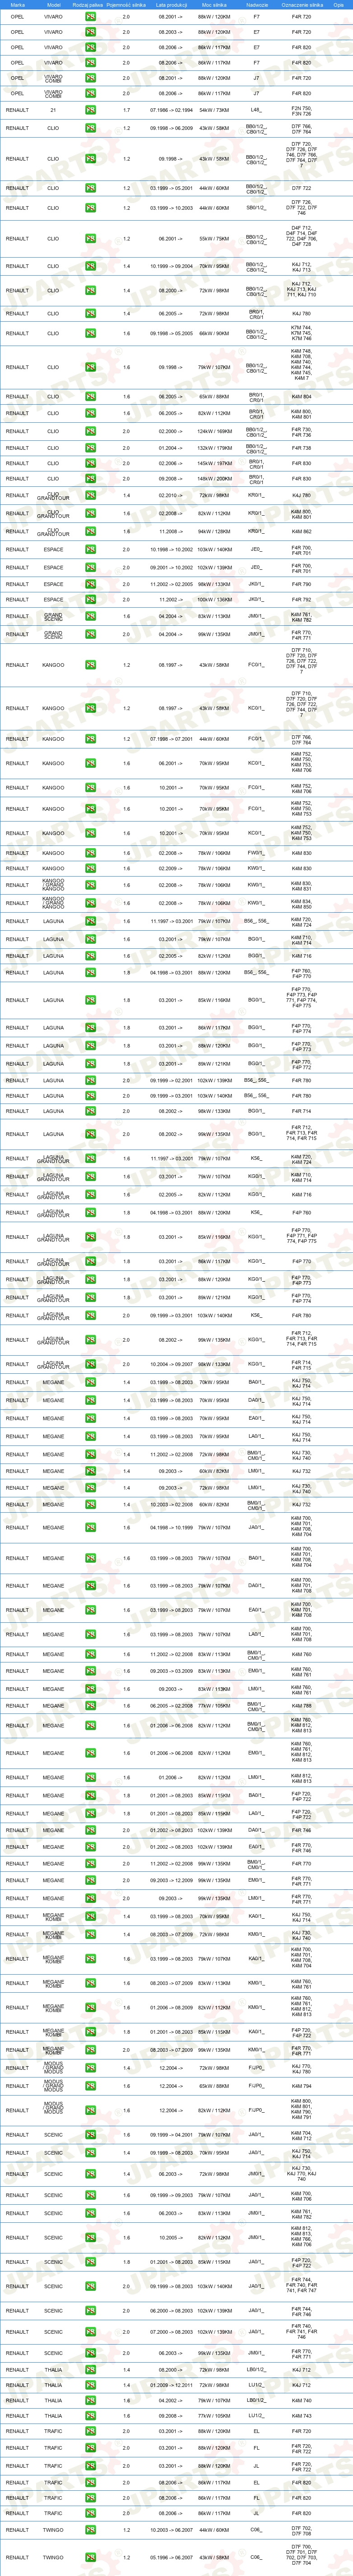Select power cell 94kW / 128KM
Screen dimensions: 353x2576
[x=214, y=532]
